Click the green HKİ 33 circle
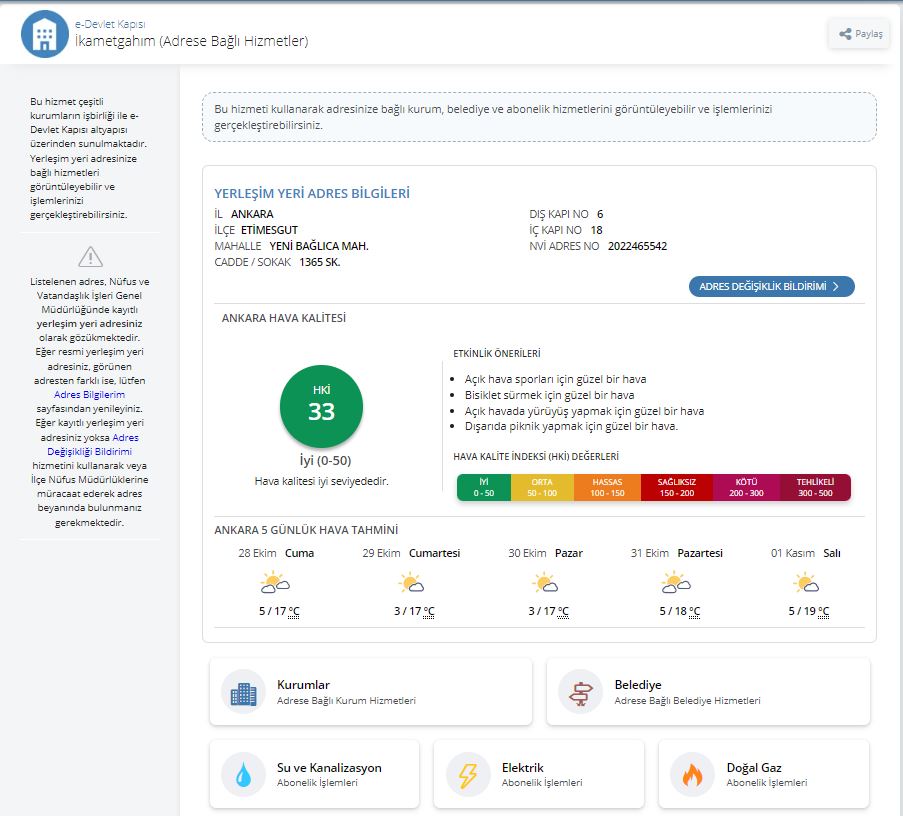Viewport: 903px width, 816px height. coord(321,407)
